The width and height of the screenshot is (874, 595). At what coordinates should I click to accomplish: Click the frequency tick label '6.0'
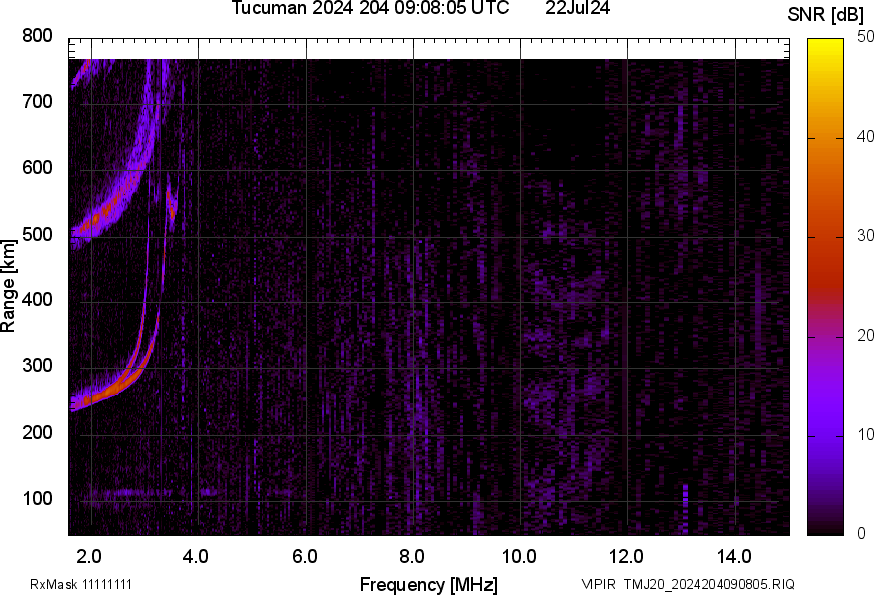304,556
